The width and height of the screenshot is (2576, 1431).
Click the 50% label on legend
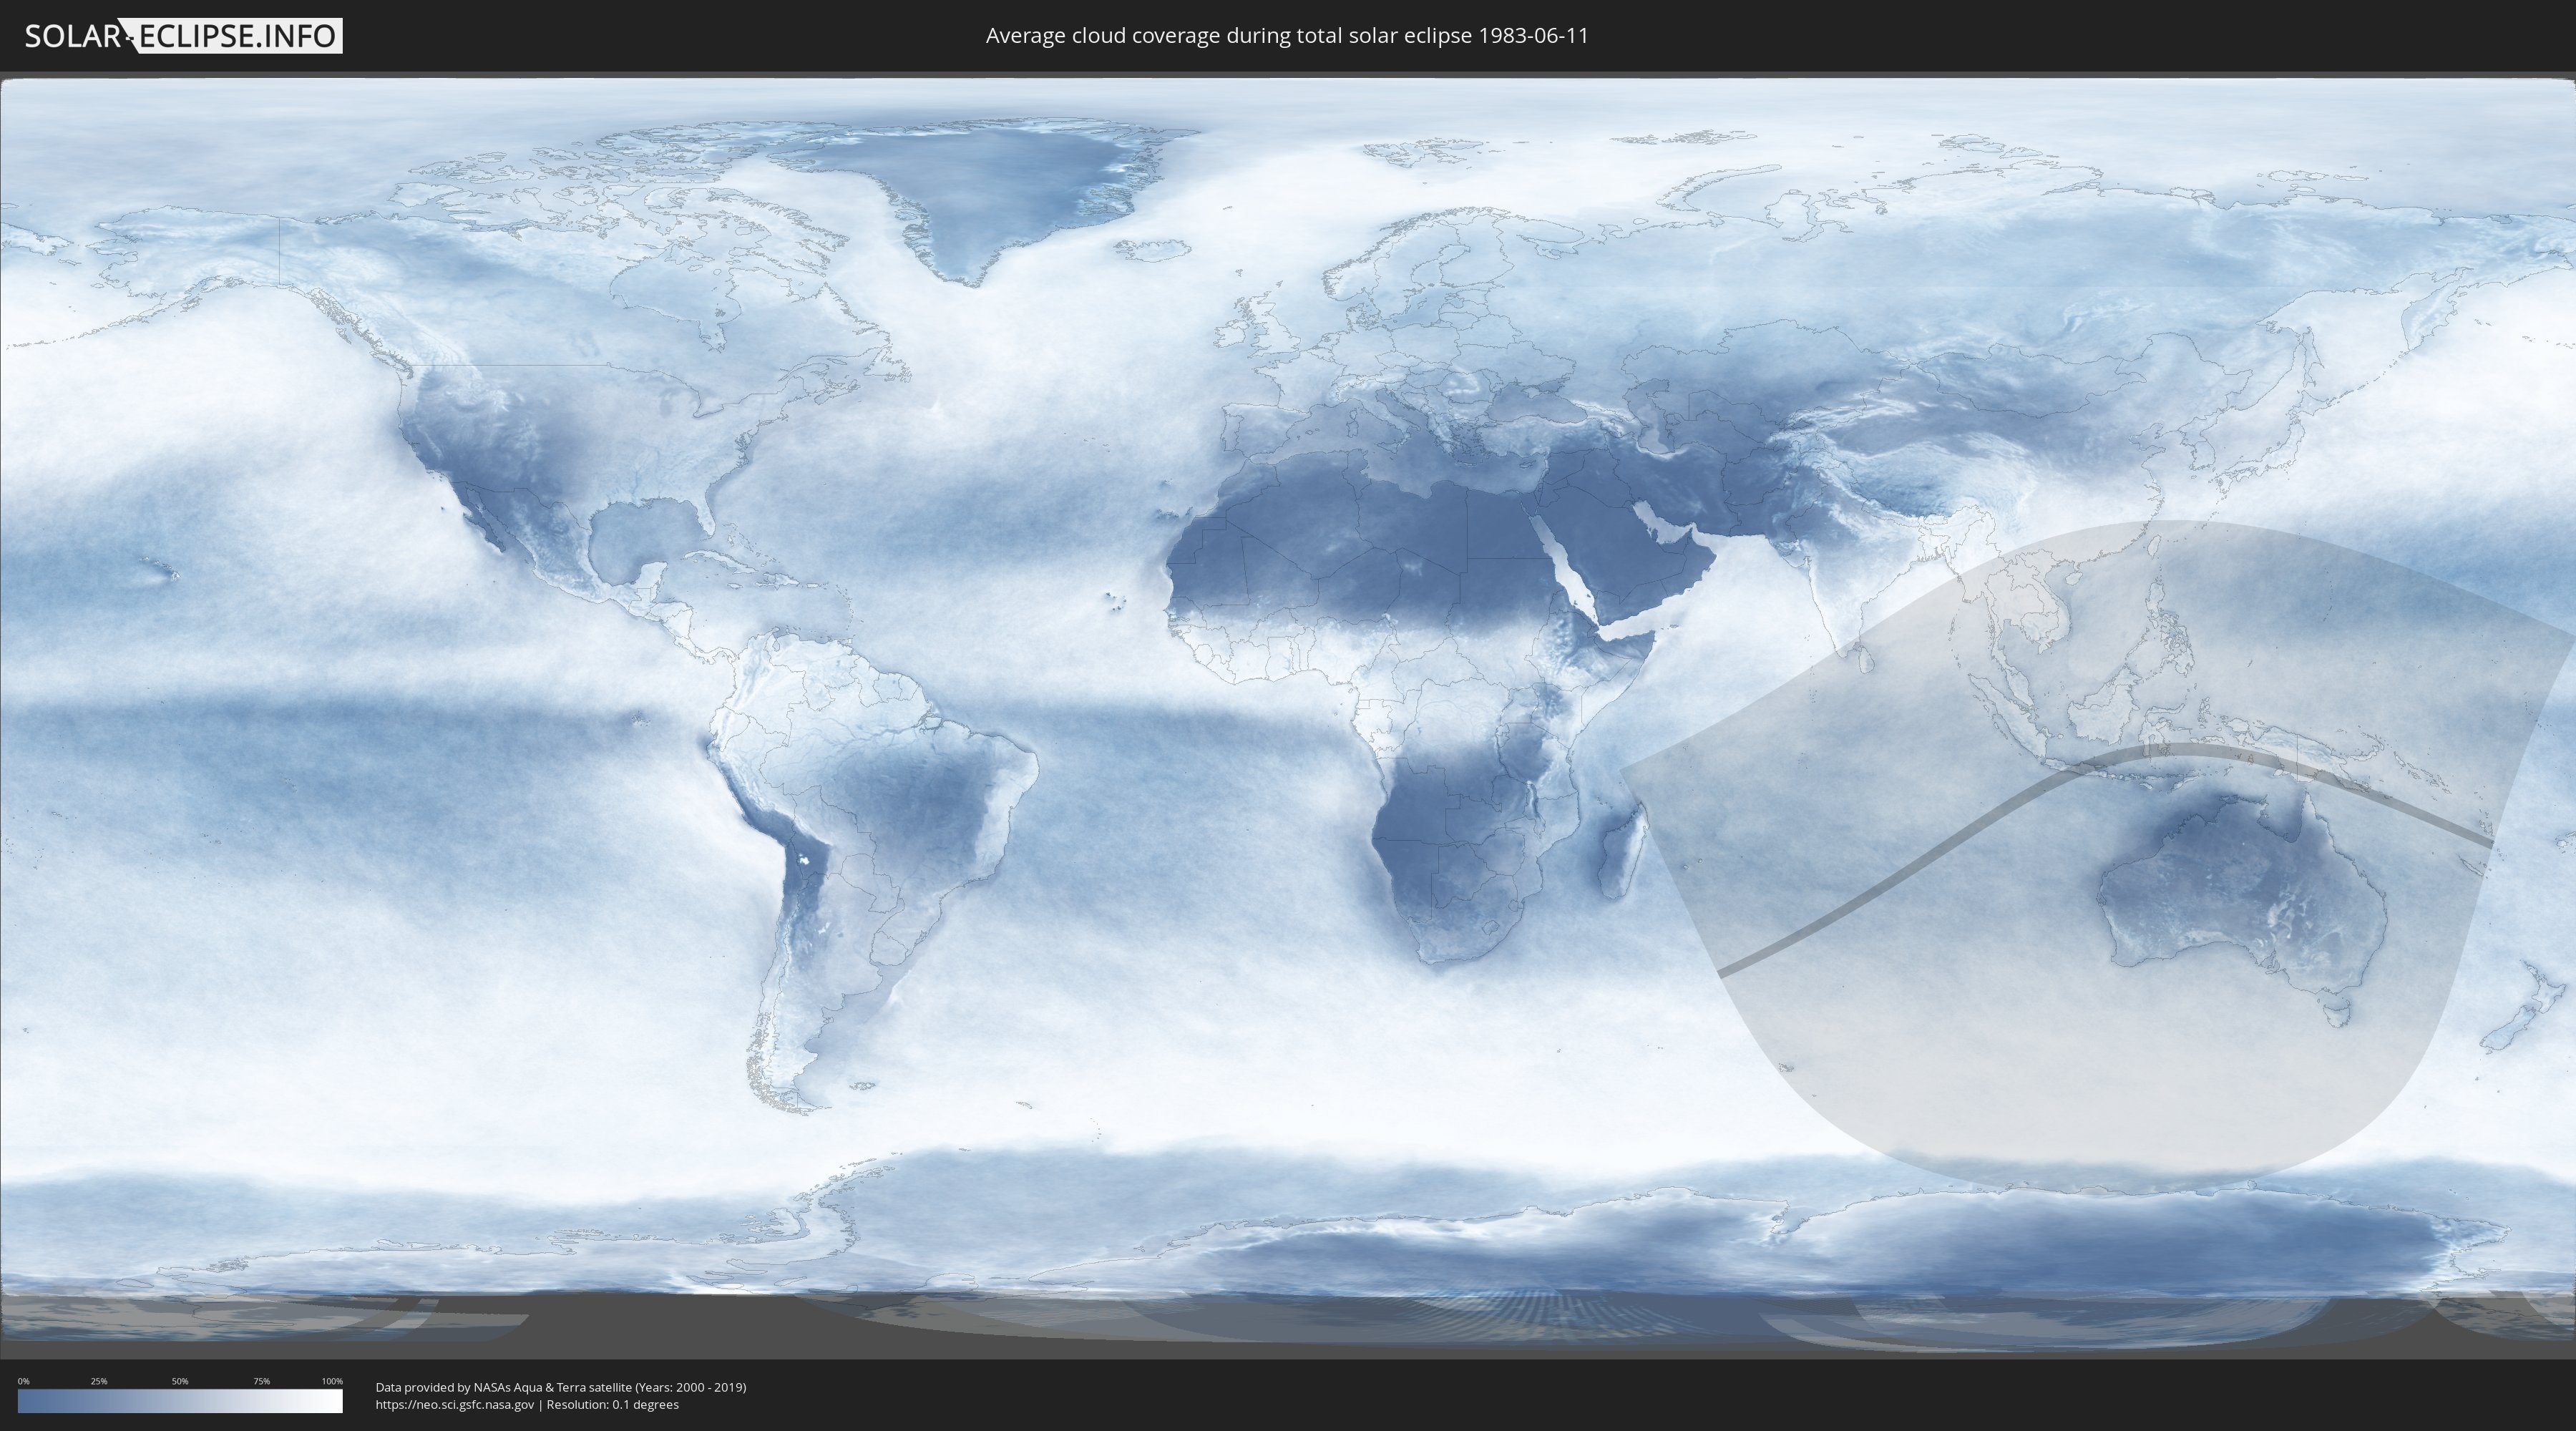click(180, 1381)
